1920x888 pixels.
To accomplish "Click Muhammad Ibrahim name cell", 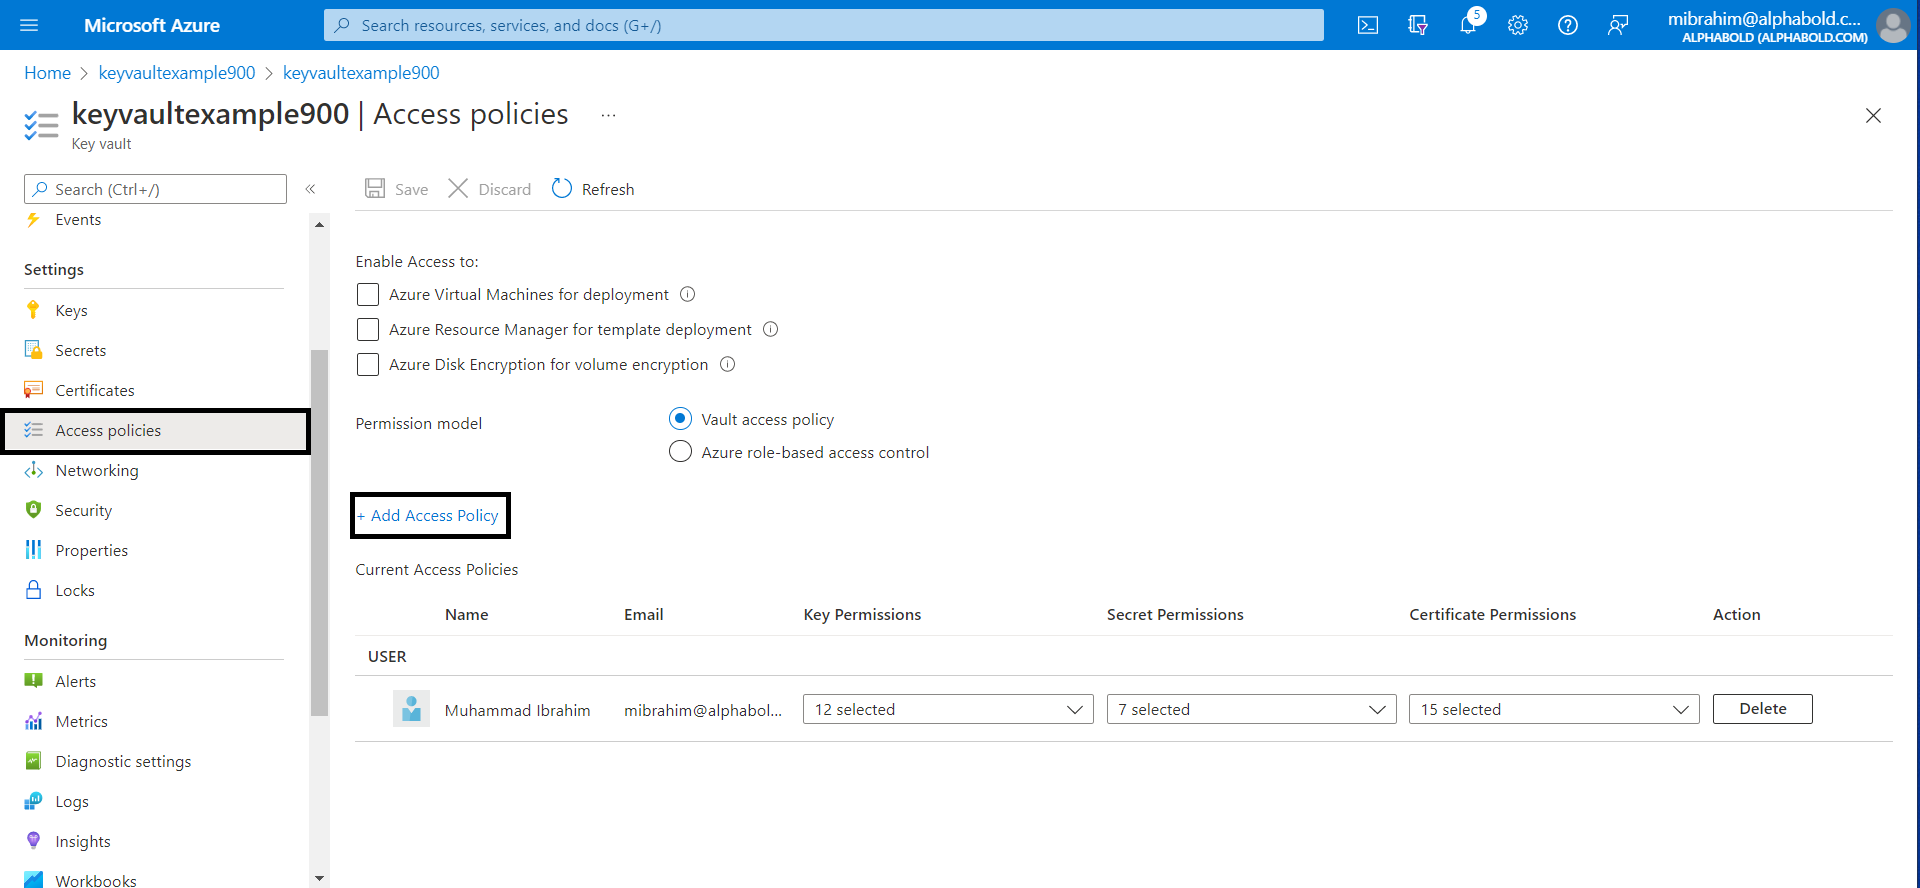I will click(x=517, y=710).
